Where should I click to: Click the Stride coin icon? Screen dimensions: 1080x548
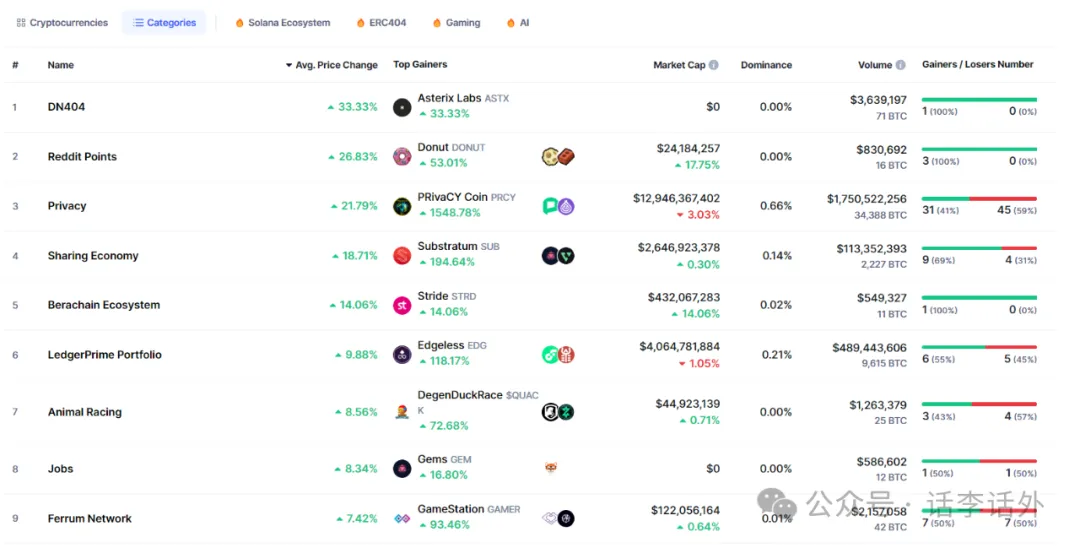[402, 305]
